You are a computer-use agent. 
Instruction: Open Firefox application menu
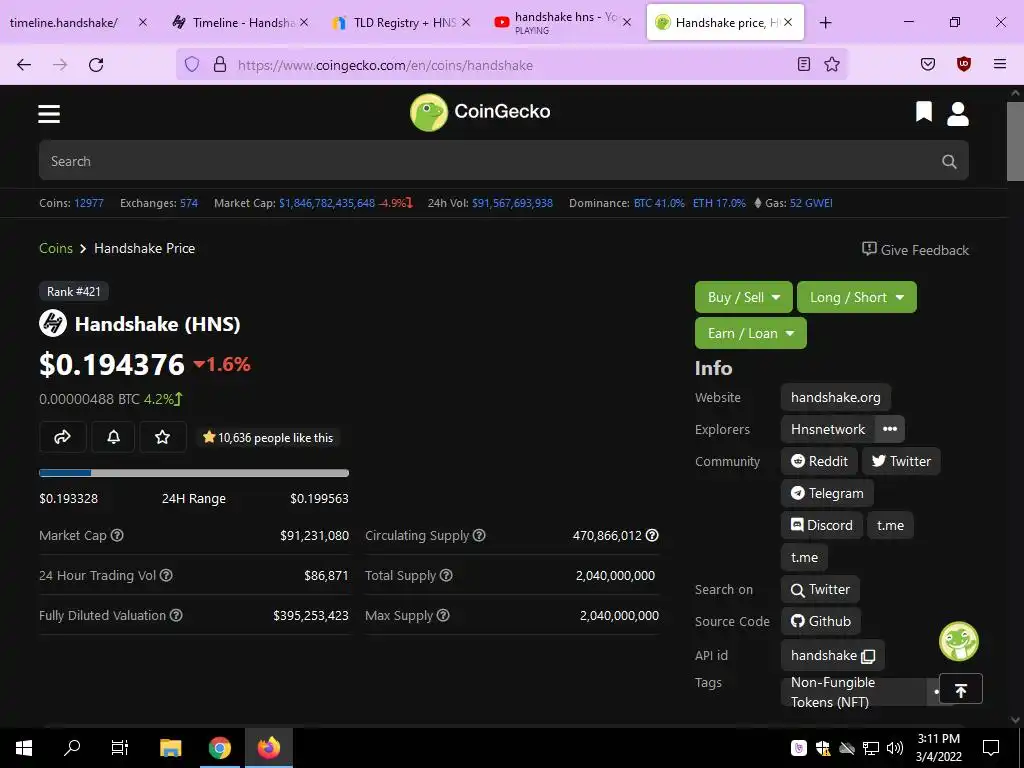[x=999, y=64]
